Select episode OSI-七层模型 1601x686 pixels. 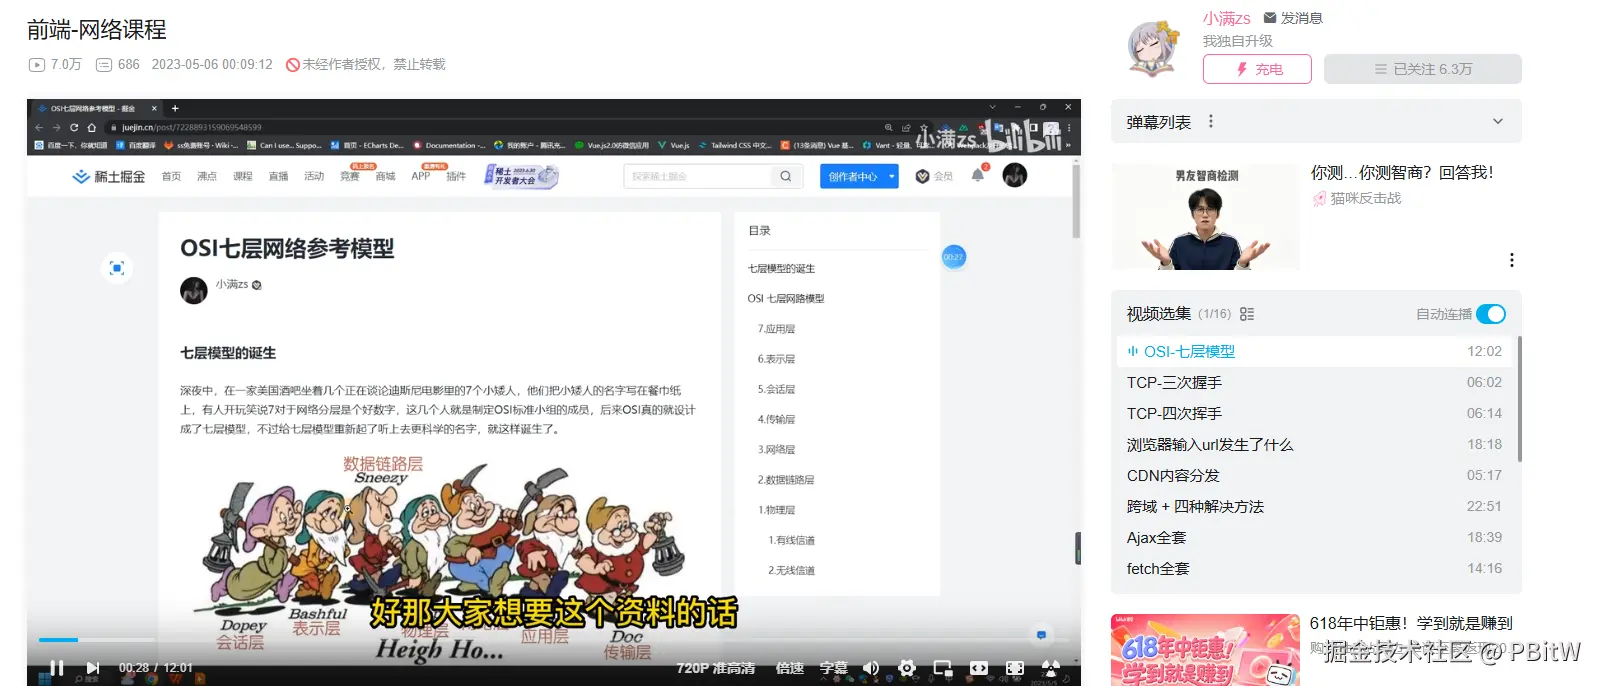[x=1315, y=351]
